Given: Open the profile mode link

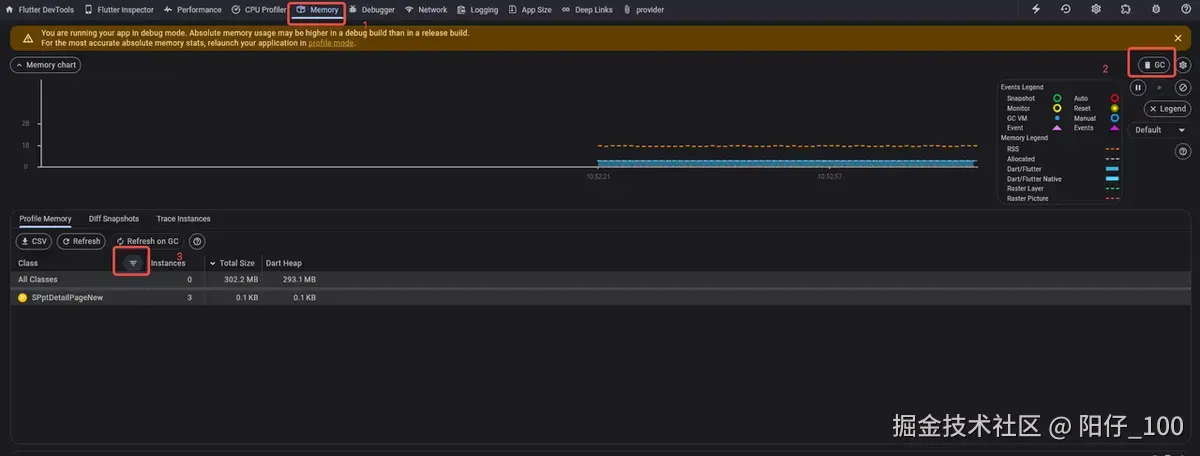Looking at the screenshot, I should point(331,43).
